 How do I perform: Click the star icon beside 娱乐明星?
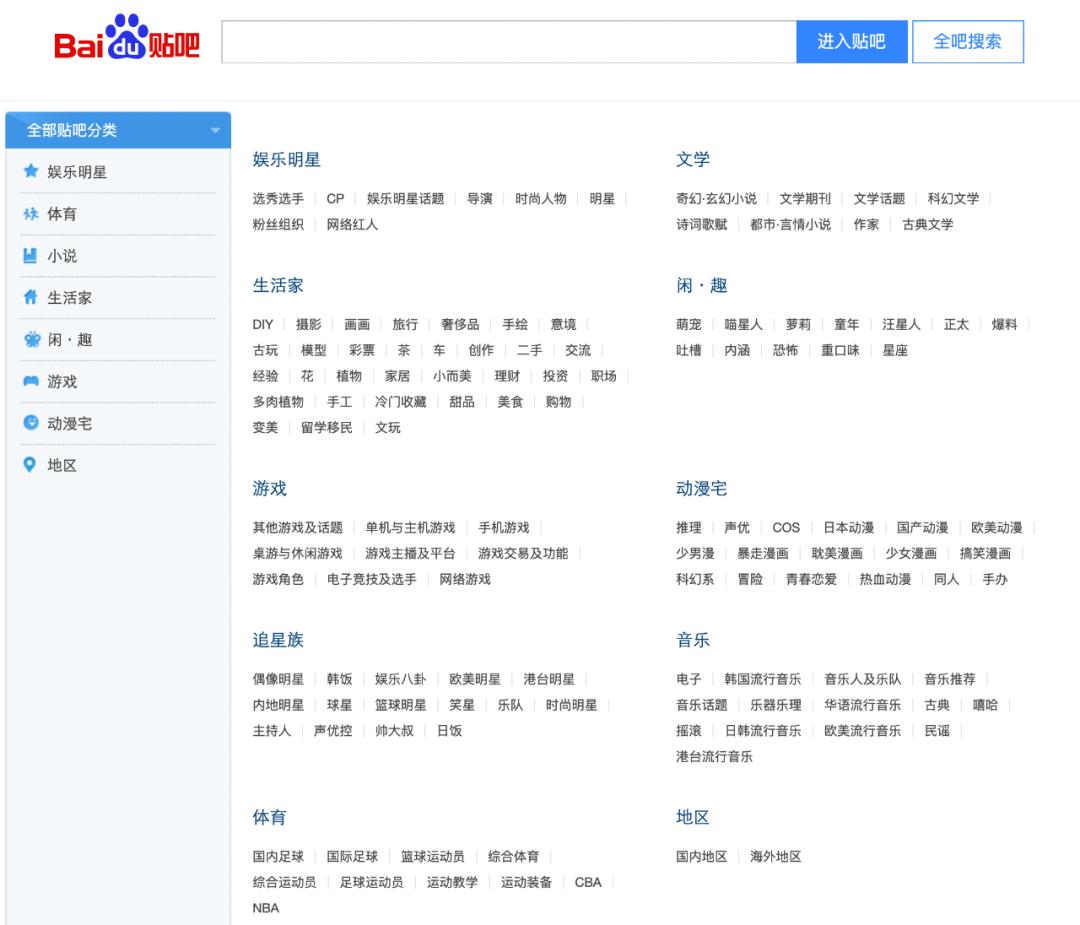pyautogui.click(x=30, y=171)
